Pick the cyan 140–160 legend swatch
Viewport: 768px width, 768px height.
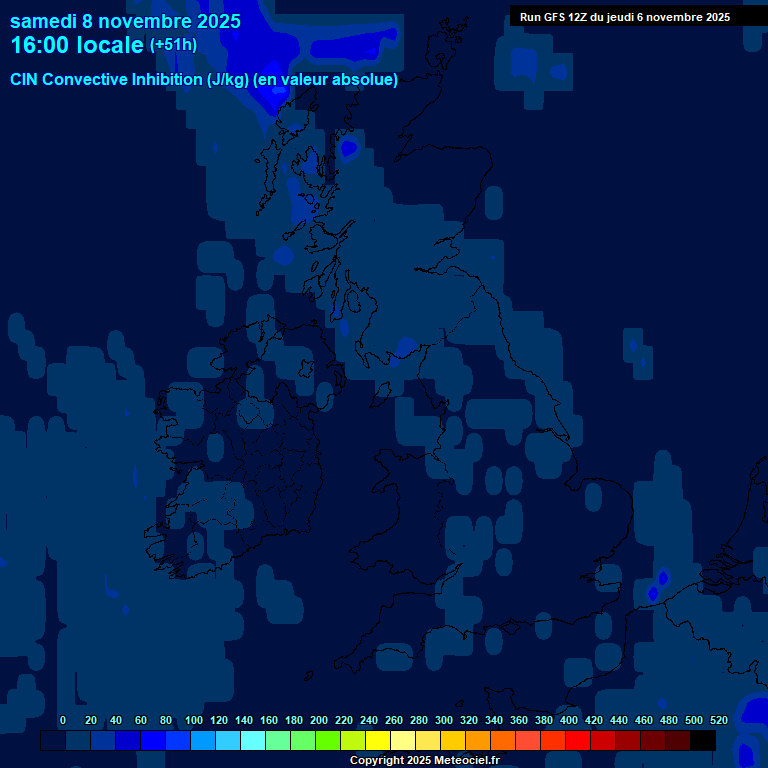point(253,741)
